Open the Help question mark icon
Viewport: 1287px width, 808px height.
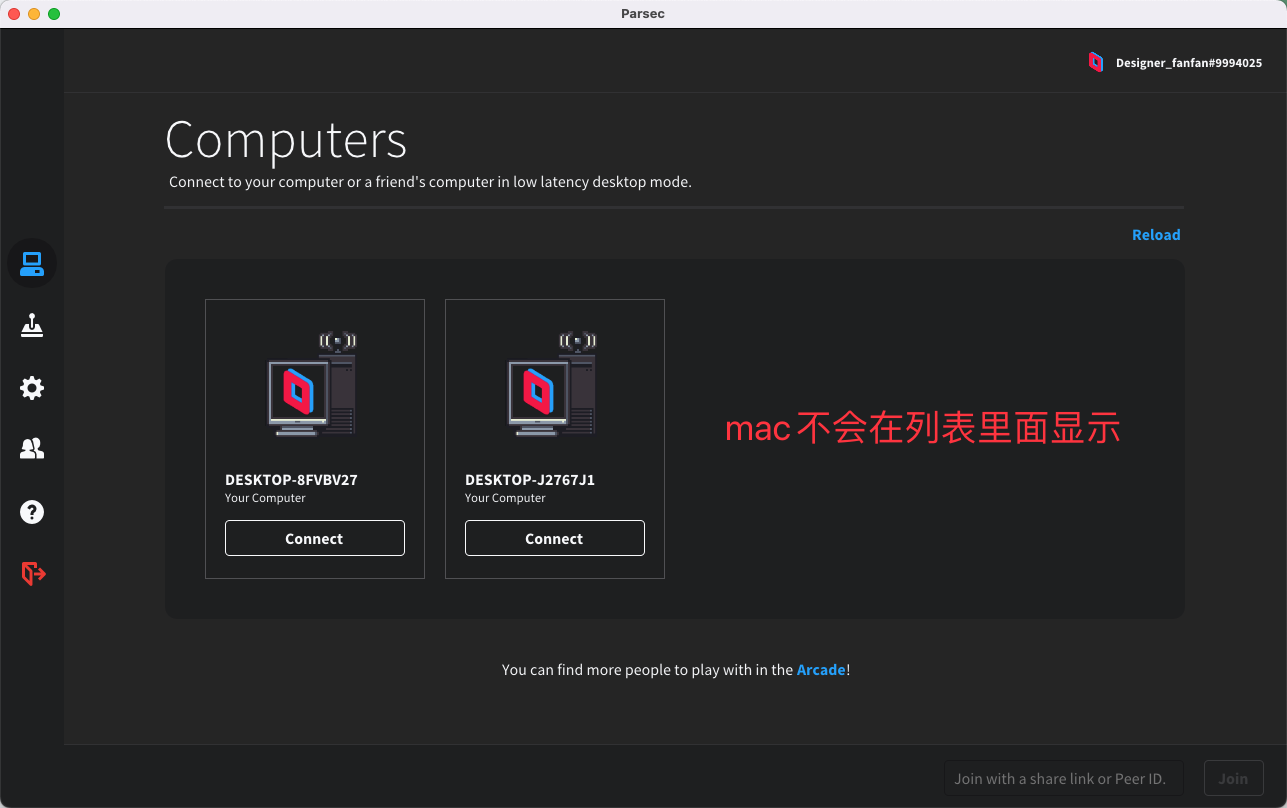[x=32, y=512]
